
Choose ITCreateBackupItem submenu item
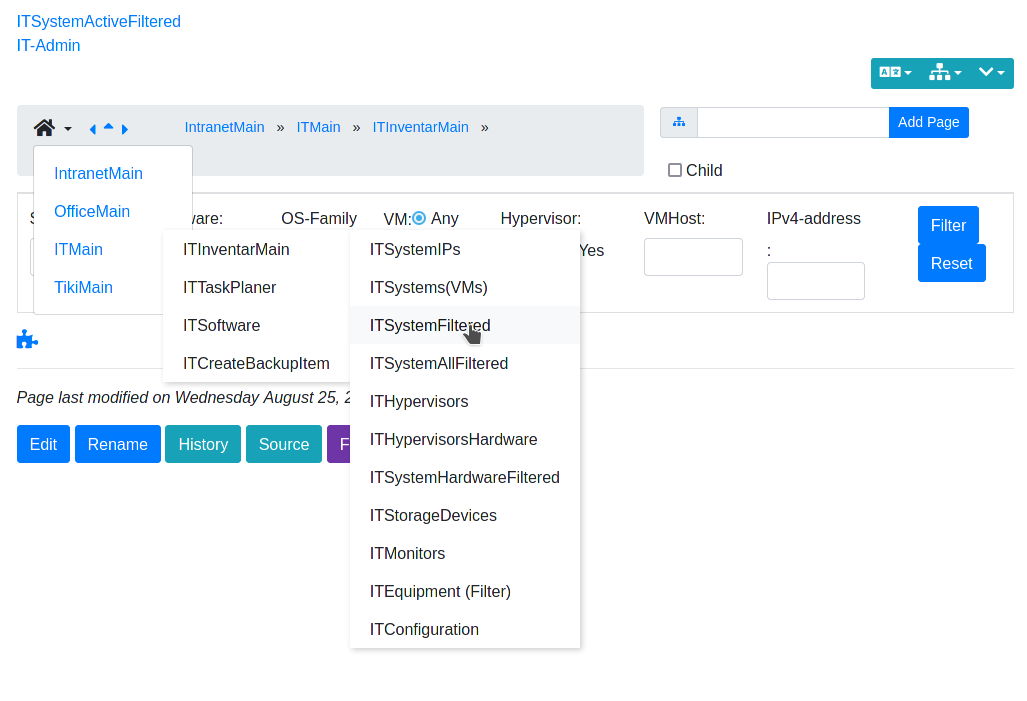click(x=257, y=364)
